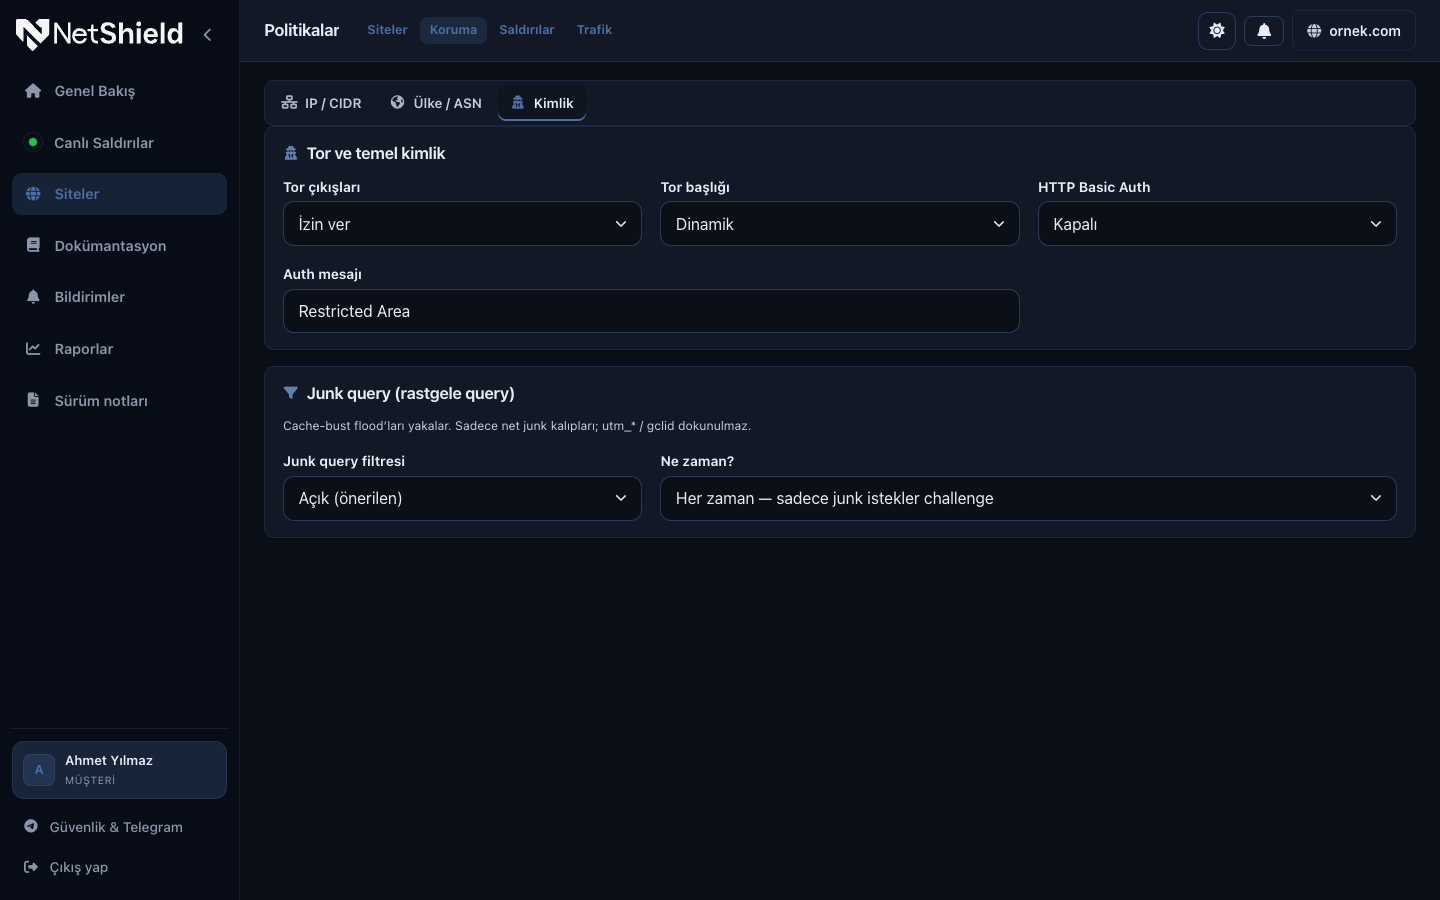Click the book icon for Dokümantasyon
The width and height of the screenshot is (1440, 900).
pyautogui.click(x=33, y=245)
